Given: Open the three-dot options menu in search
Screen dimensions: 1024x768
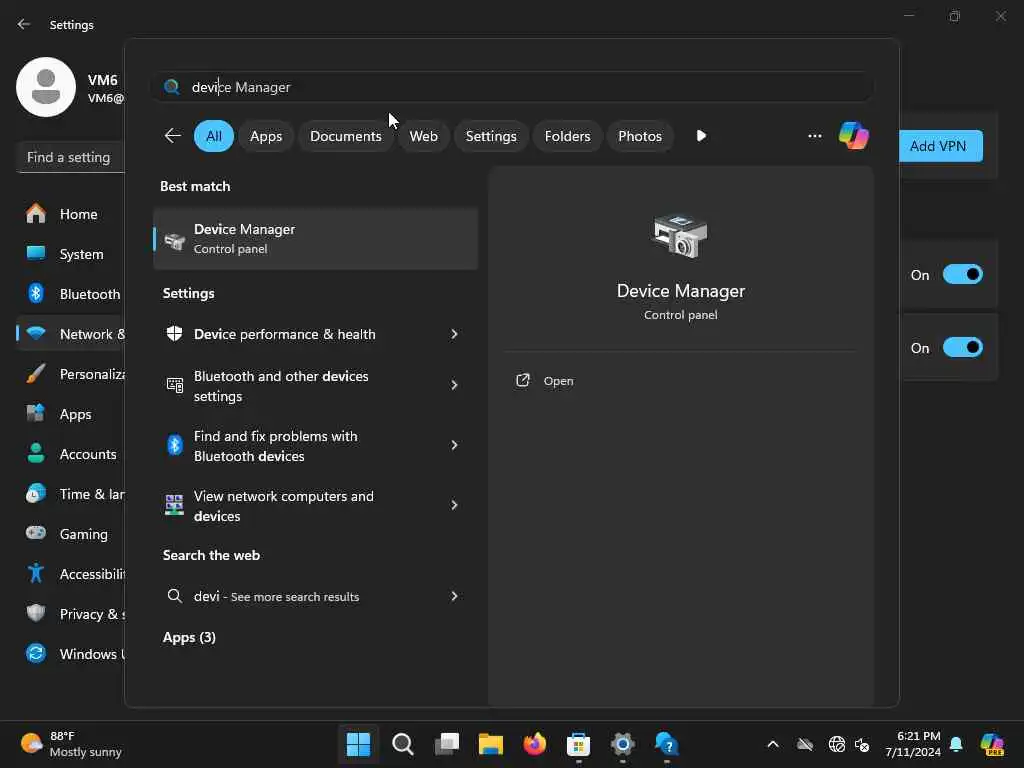Looking at the screenshot, I should coord(814,136).
